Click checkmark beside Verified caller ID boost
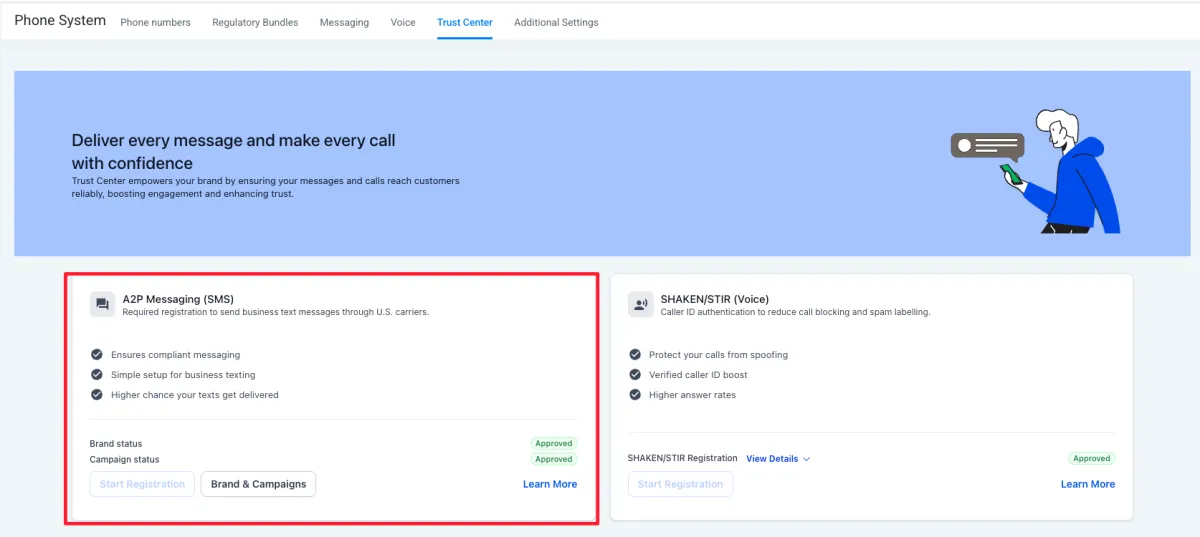The height and width of the screenshot is (537, 1200). pos(635,374)
